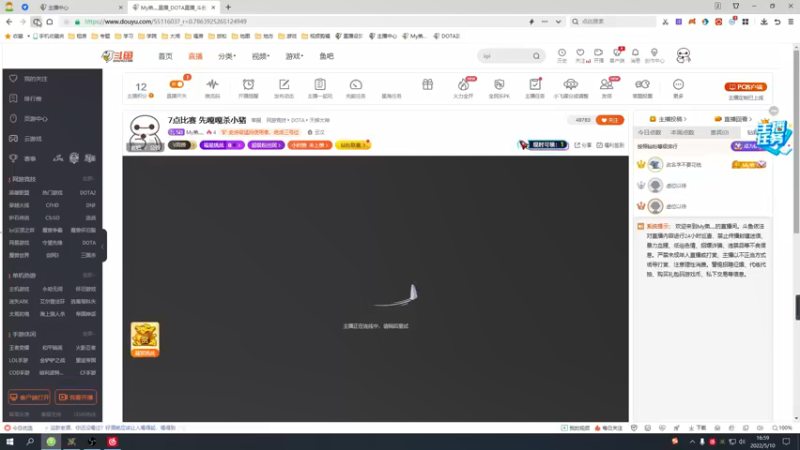Open DOTA2 category in sidebar
The height and width of the screenshot is (450, 800).
coord(87,193)
